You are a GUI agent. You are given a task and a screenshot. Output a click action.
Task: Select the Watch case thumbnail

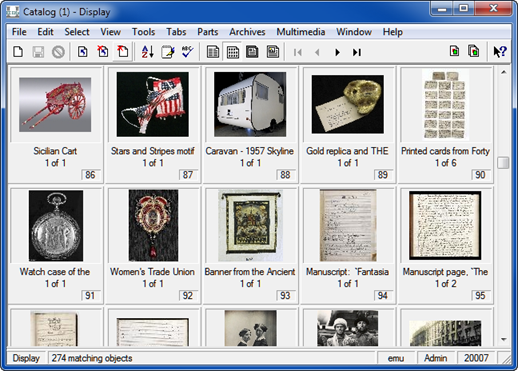[56, 226]
